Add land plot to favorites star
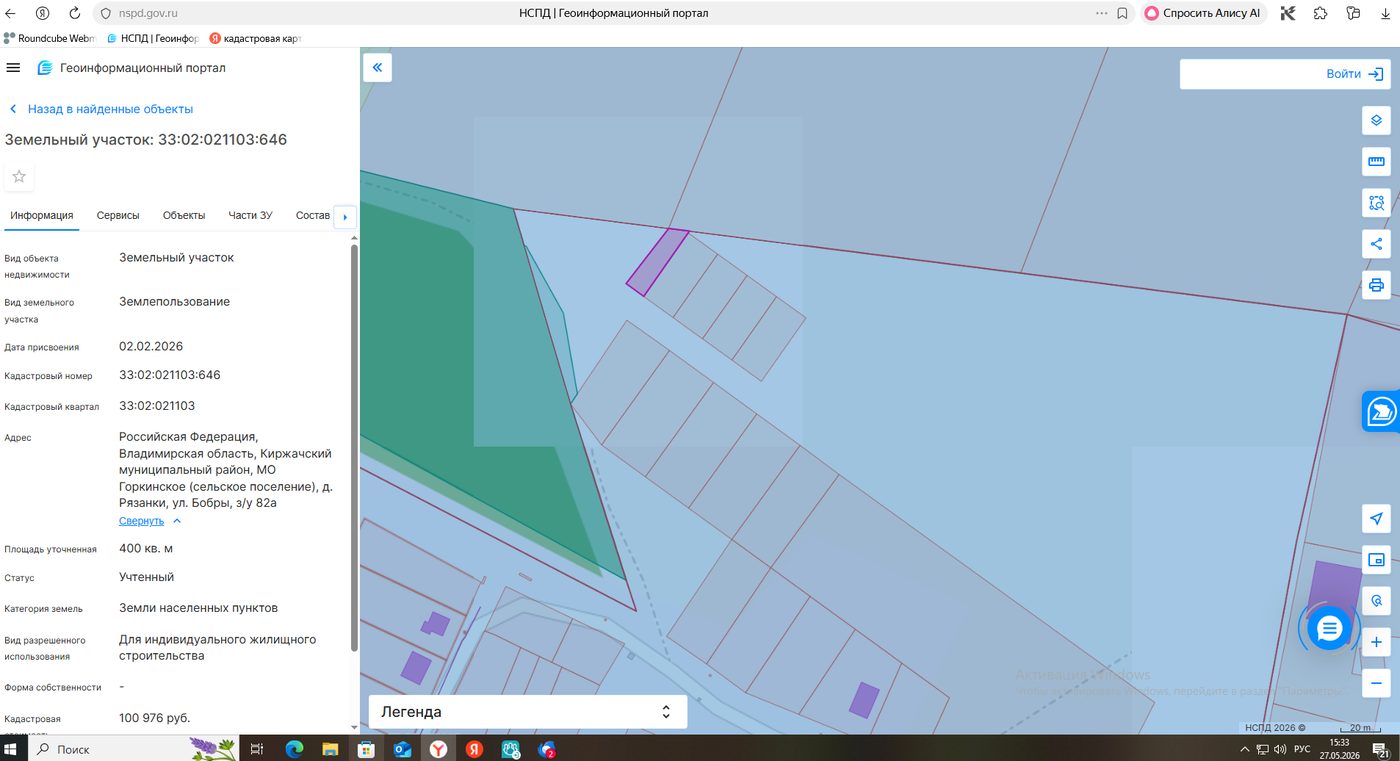 pyautogui.click(x=19, y=176)
